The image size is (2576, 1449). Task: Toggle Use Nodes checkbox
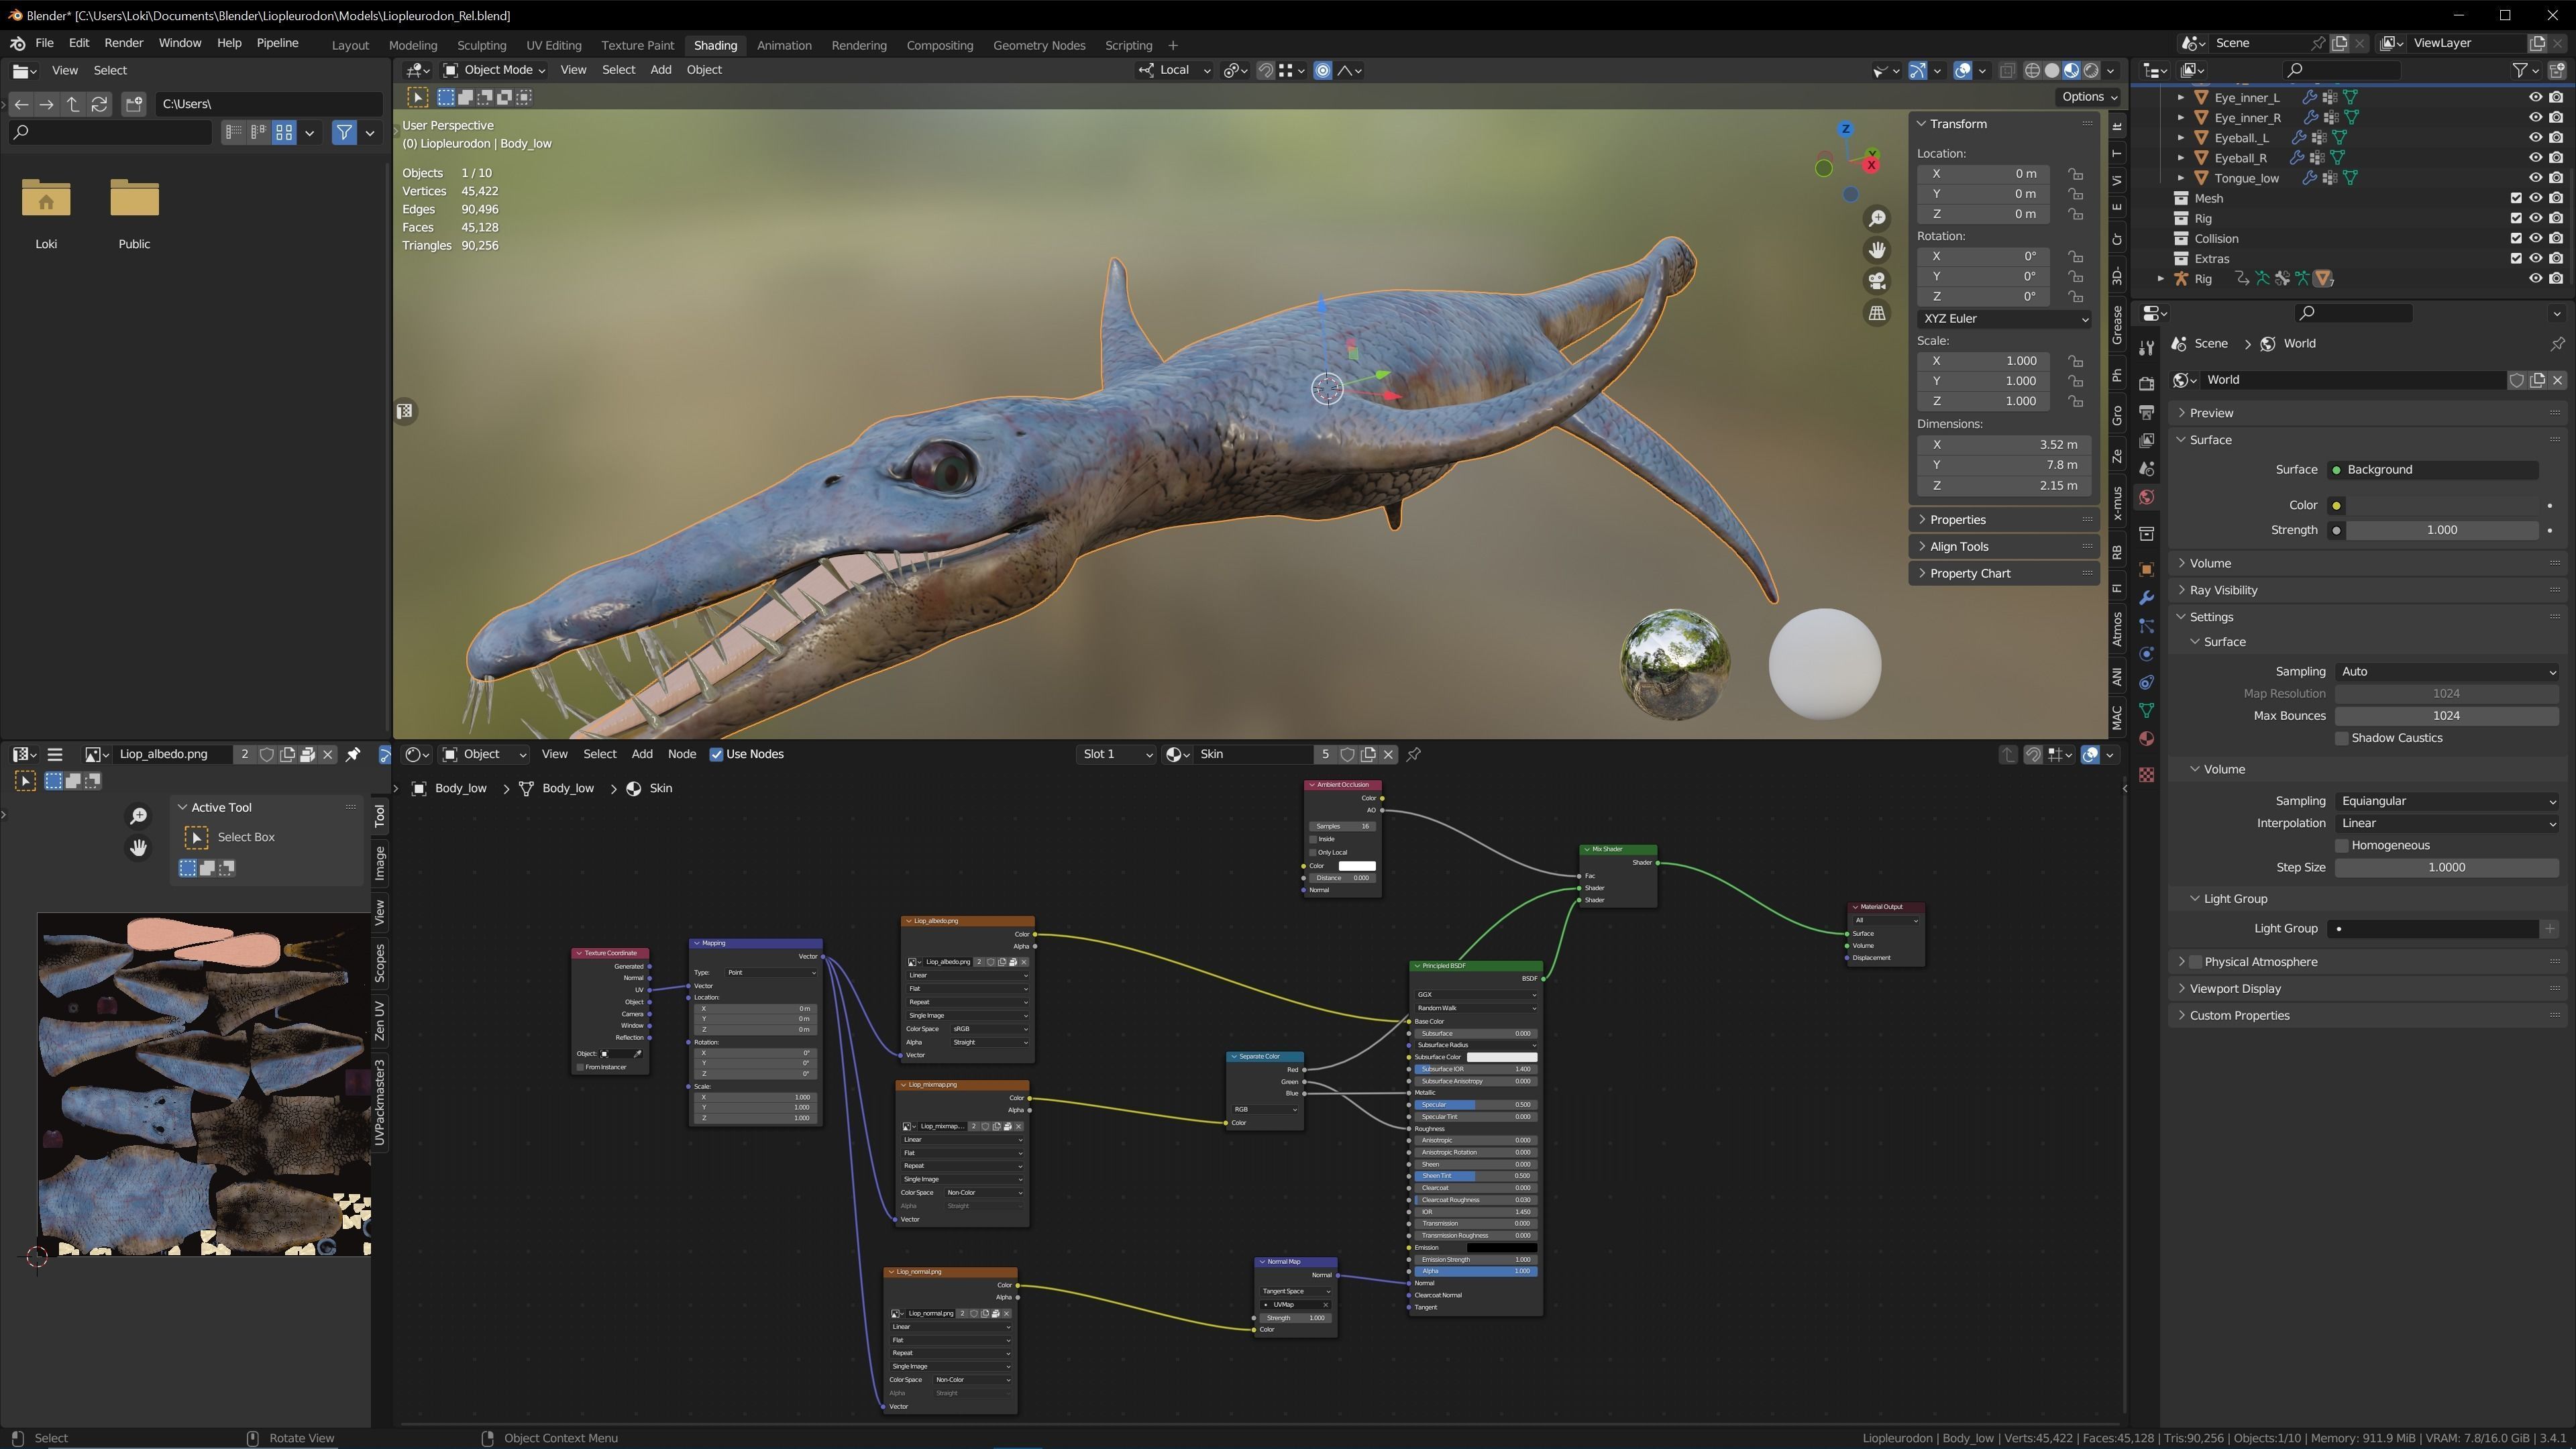(716, 754)
